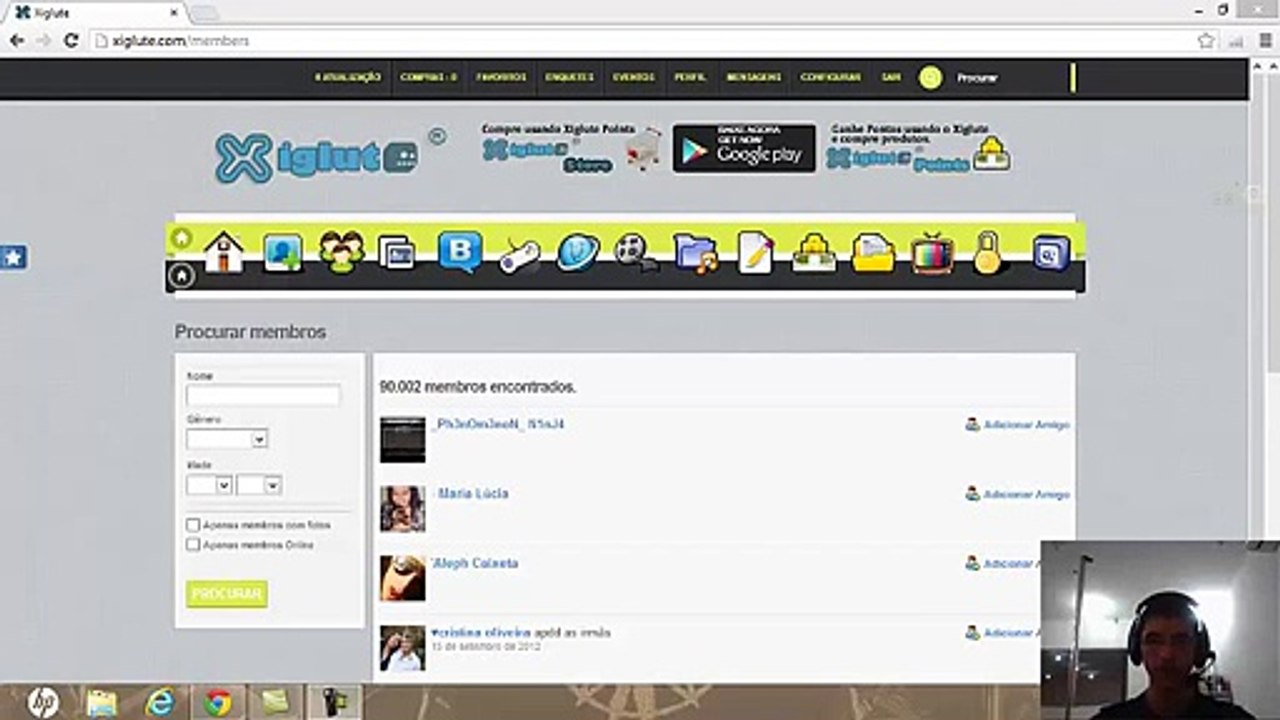Open the television icon
The height and width of the screenshot is (720, 1280).
point(932,252)
